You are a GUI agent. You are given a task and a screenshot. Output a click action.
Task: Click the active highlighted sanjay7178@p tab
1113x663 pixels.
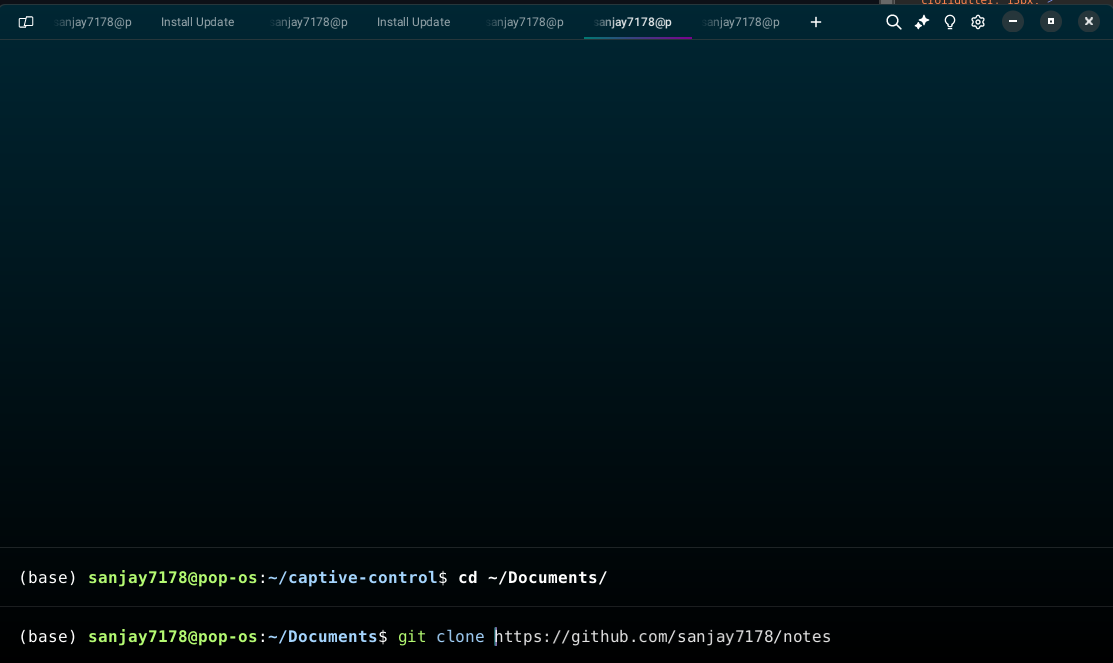tap(634, 22)
